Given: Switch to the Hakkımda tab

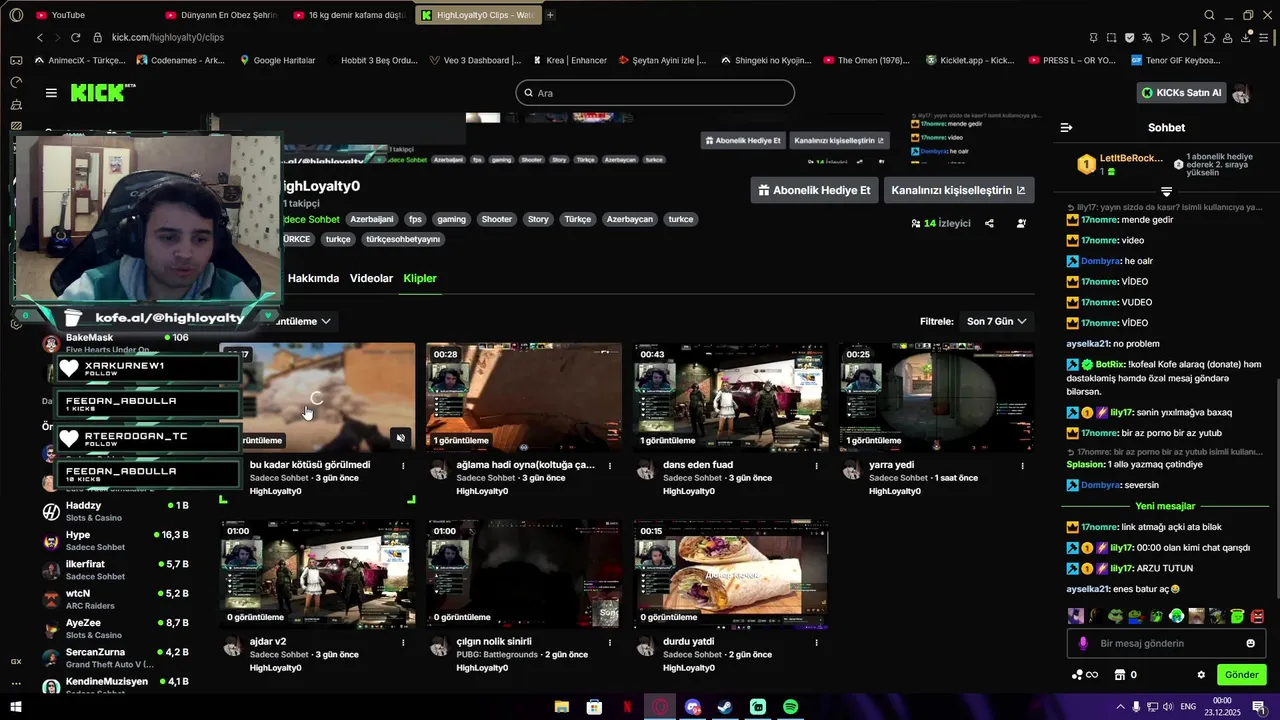Looking at the screenshot, I should 313,278.
